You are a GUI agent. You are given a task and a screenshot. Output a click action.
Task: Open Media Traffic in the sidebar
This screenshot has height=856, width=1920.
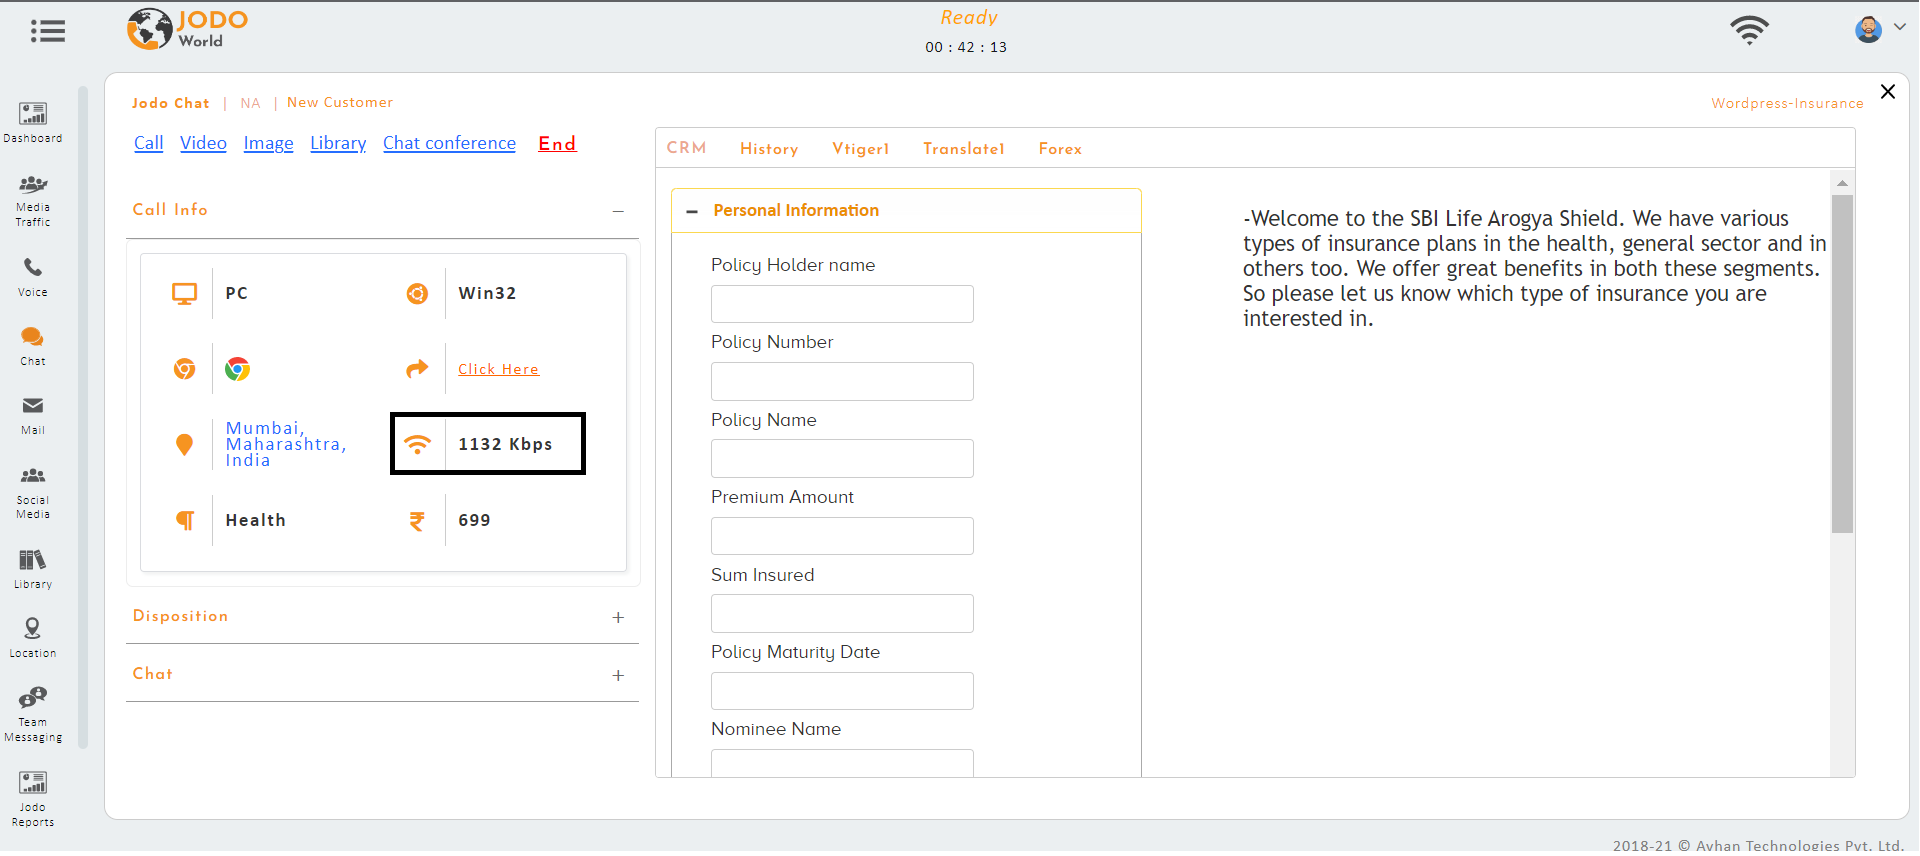pos(33,200)
